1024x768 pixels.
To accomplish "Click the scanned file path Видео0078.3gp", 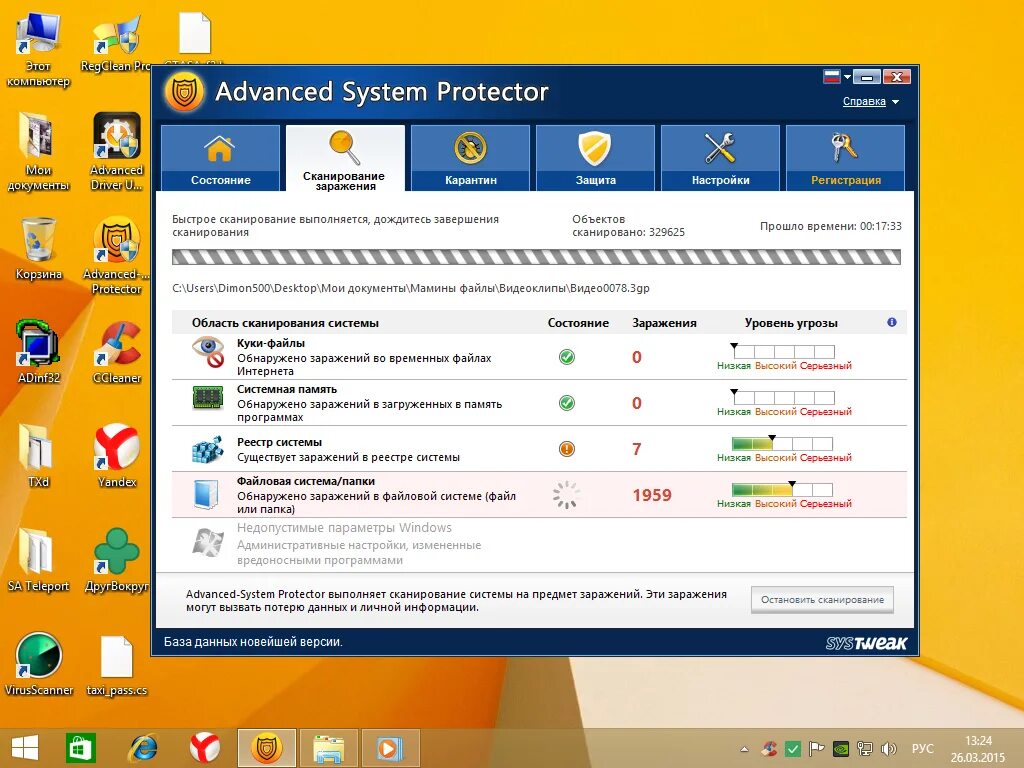I will pyautogui.click(x=411, y=288).
